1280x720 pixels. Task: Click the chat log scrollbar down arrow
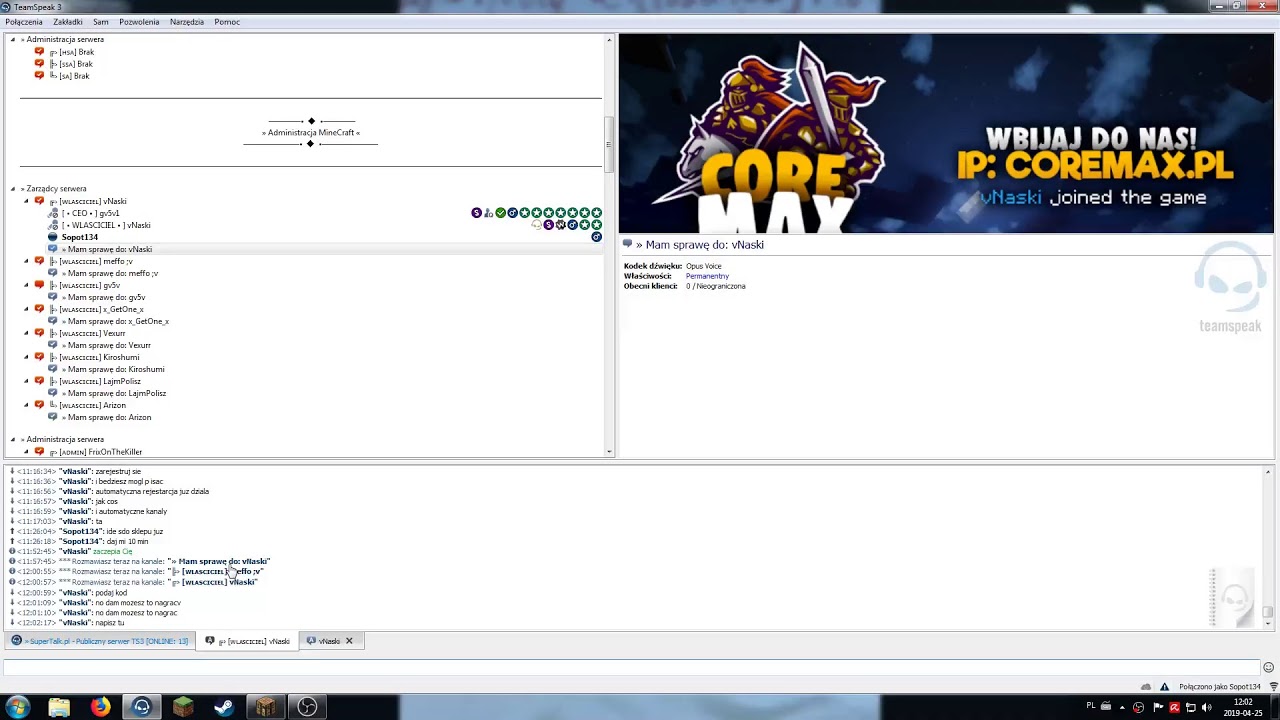click(1268, 623)
